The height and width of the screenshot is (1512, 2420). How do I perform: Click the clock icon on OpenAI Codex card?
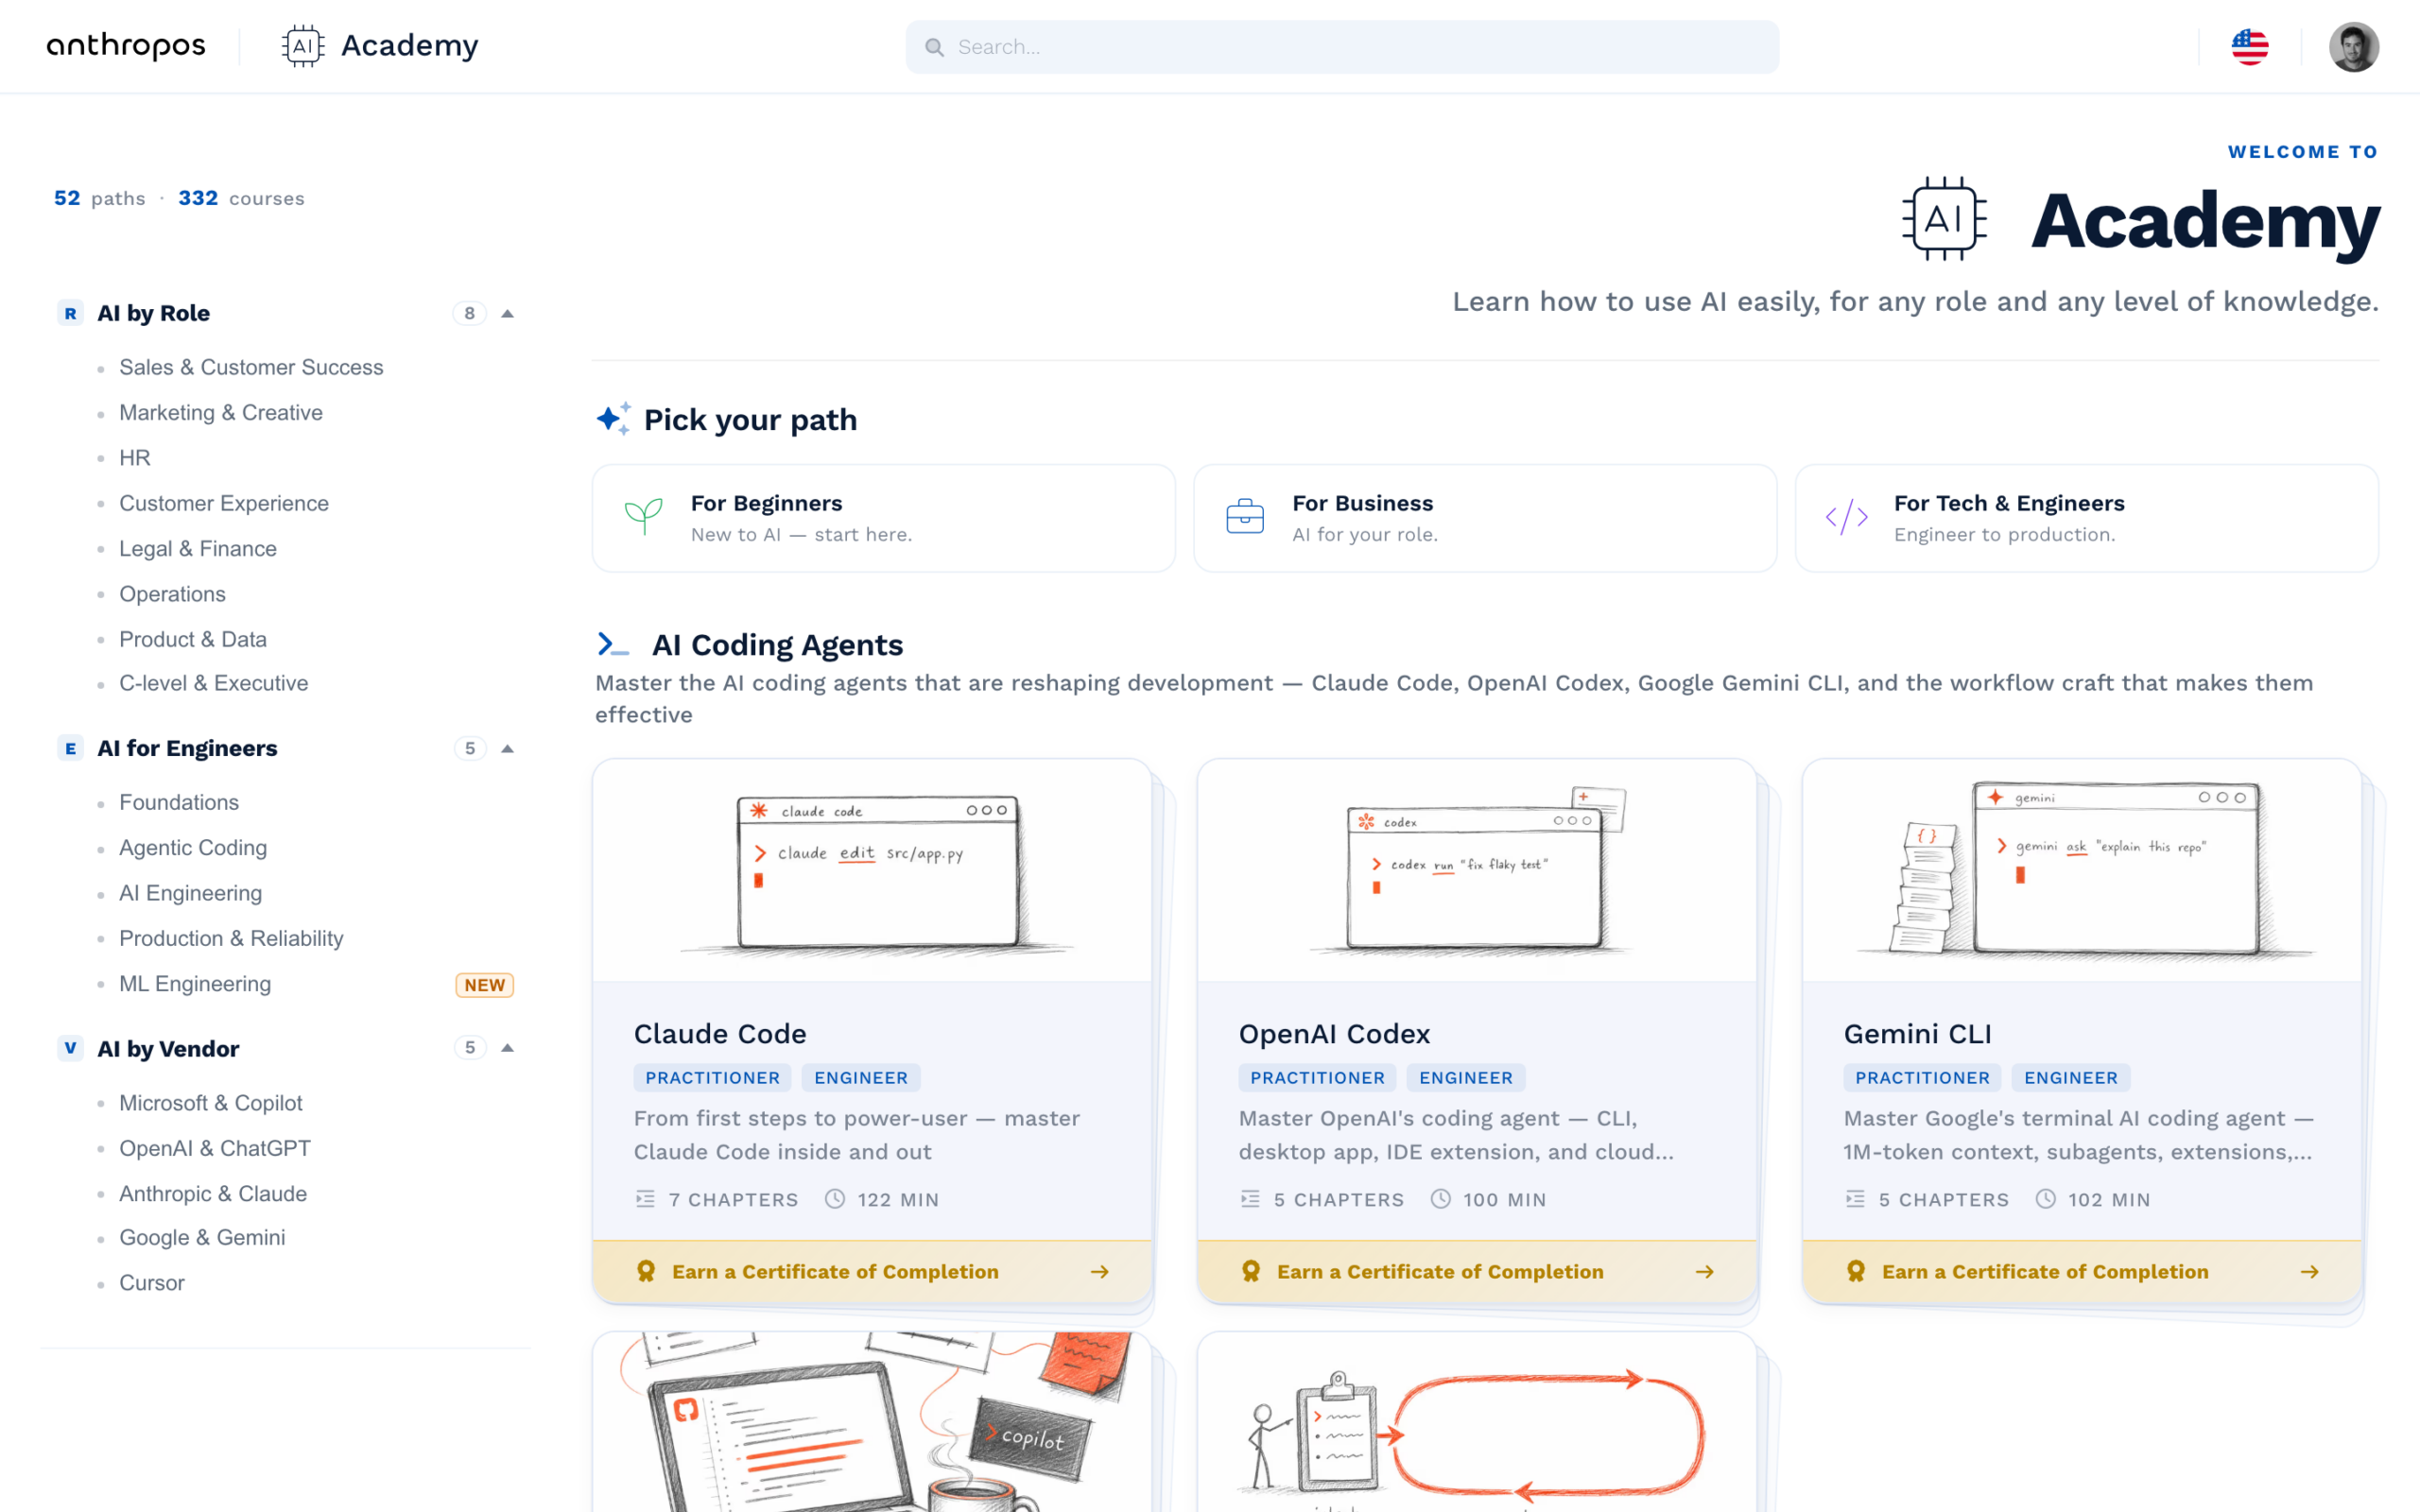pyautogui.click(x=1440, y=1199)
